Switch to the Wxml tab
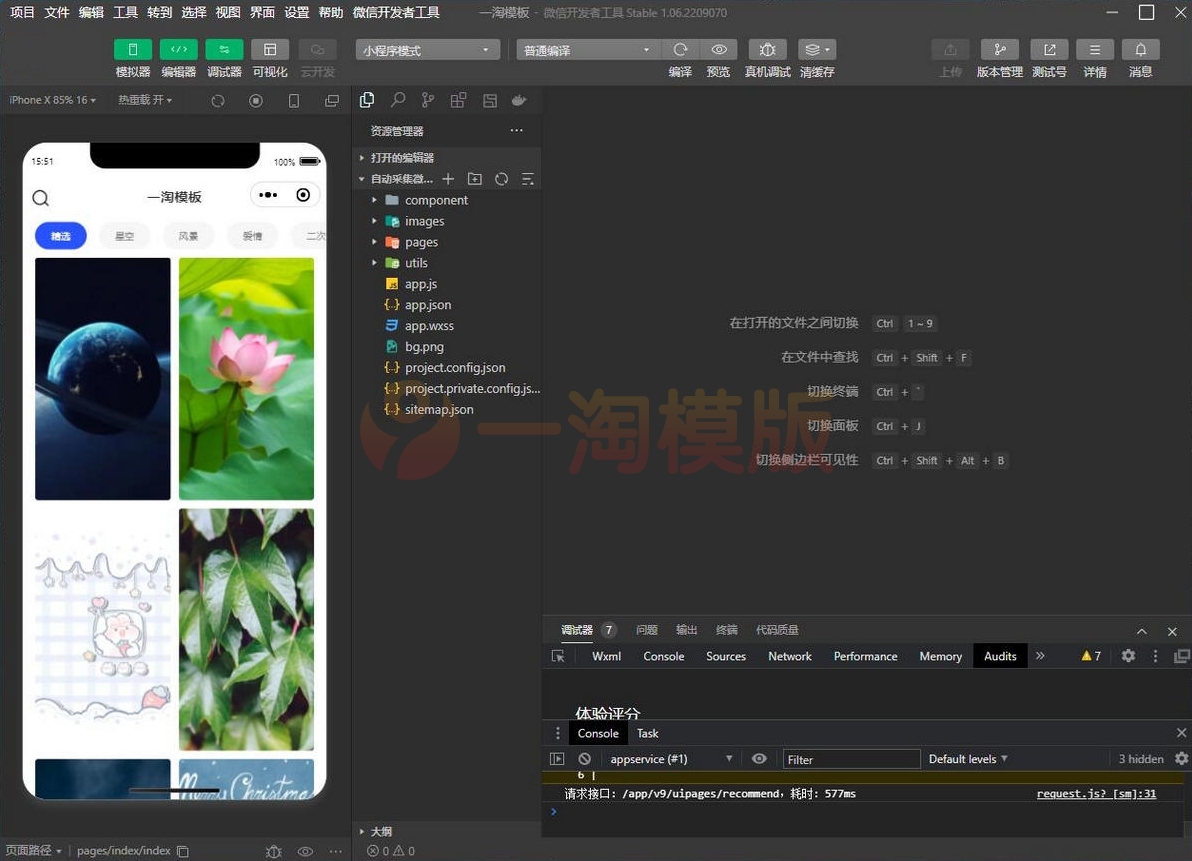The width and height of the screenshot is (1192, 861). [607, 656]
